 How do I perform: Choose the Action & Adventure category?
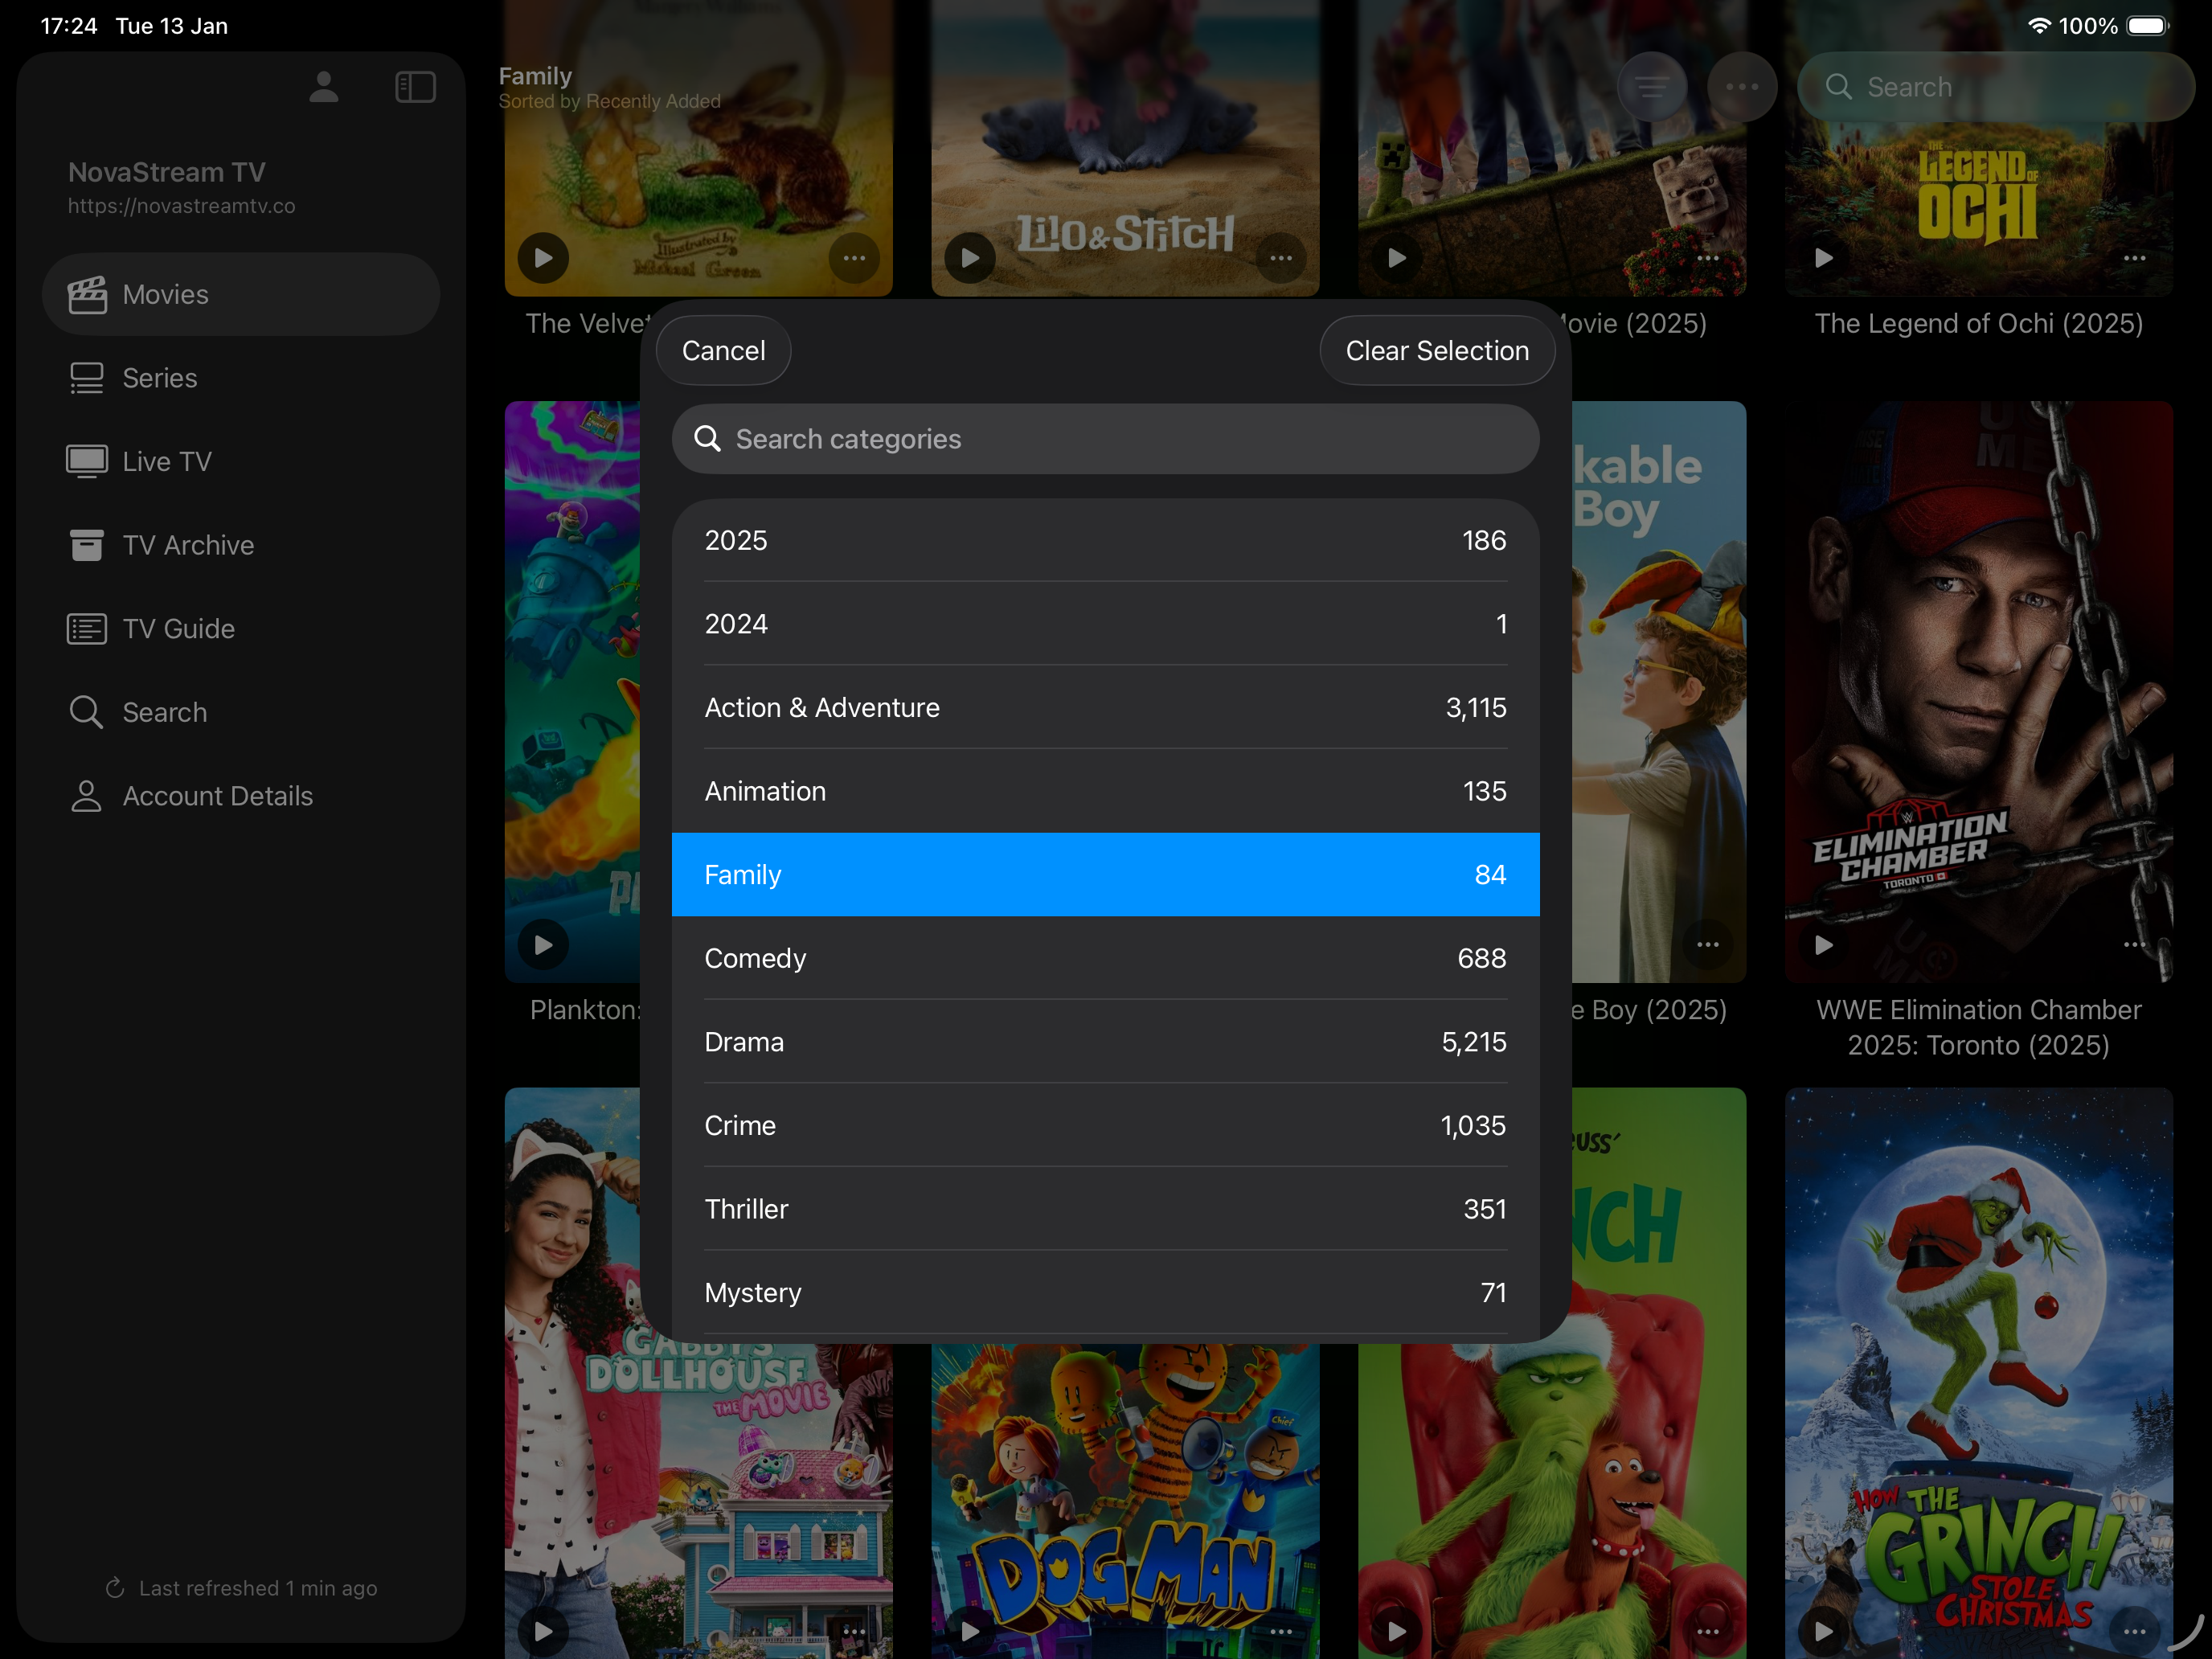click(1105, 707)
